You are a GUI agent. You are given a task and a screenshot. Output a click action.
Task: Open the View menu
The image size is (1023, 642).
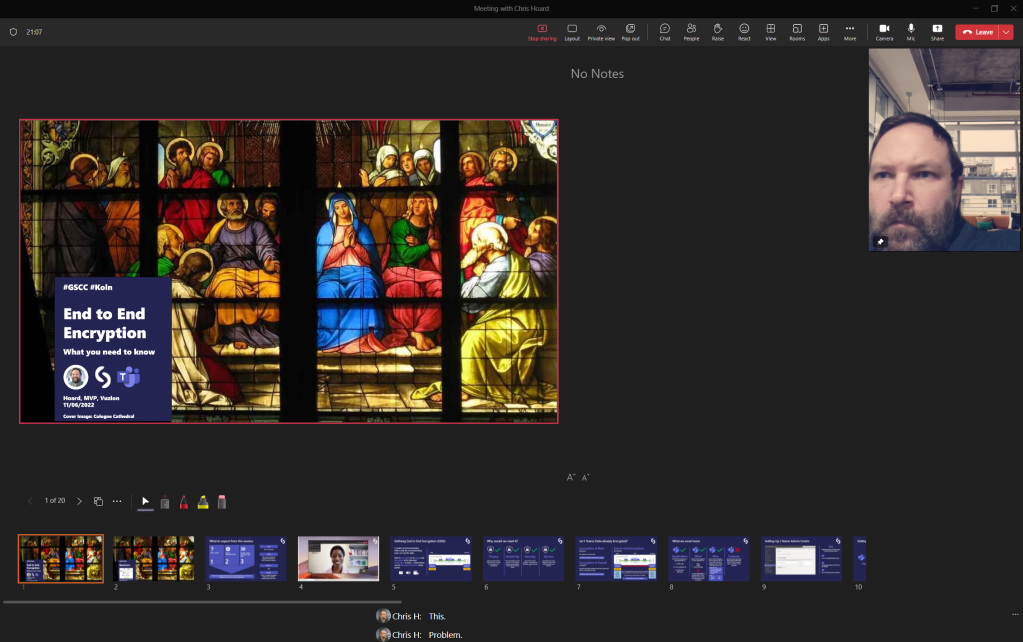tap(771, 32)
